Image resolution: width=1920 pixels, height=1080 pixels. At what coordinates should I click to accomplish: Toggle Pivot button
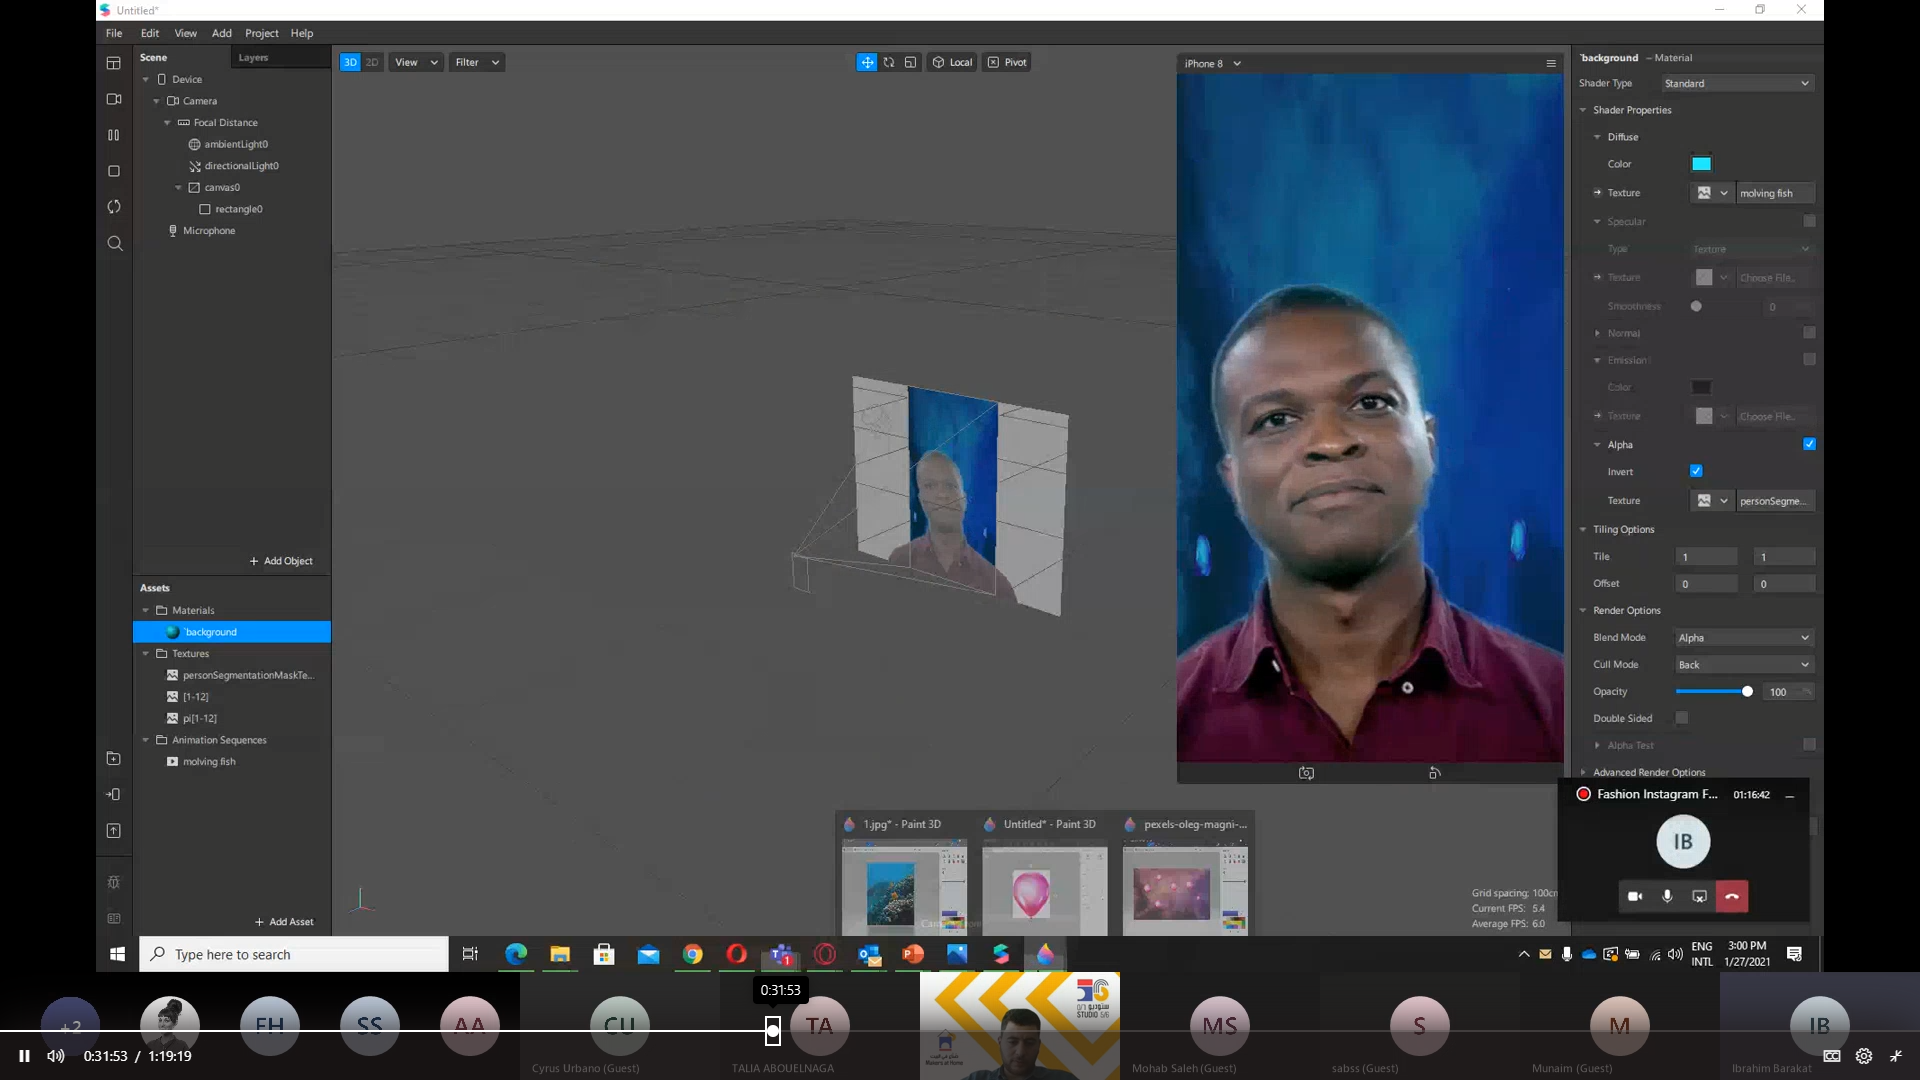[x=1007, y=62]
